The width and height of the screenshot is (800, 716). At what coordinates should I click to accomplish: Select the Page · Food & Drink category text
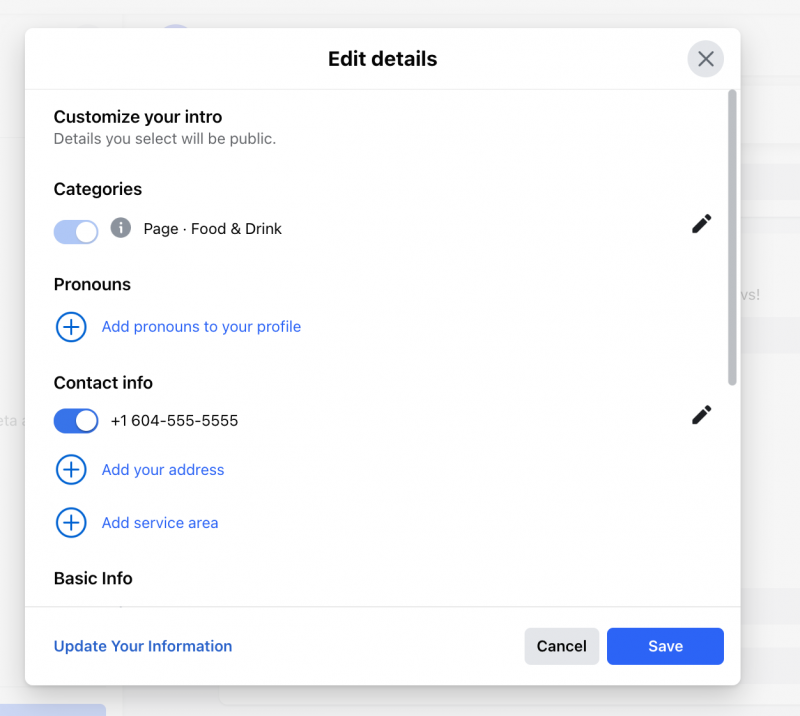(x=212, y=229)
